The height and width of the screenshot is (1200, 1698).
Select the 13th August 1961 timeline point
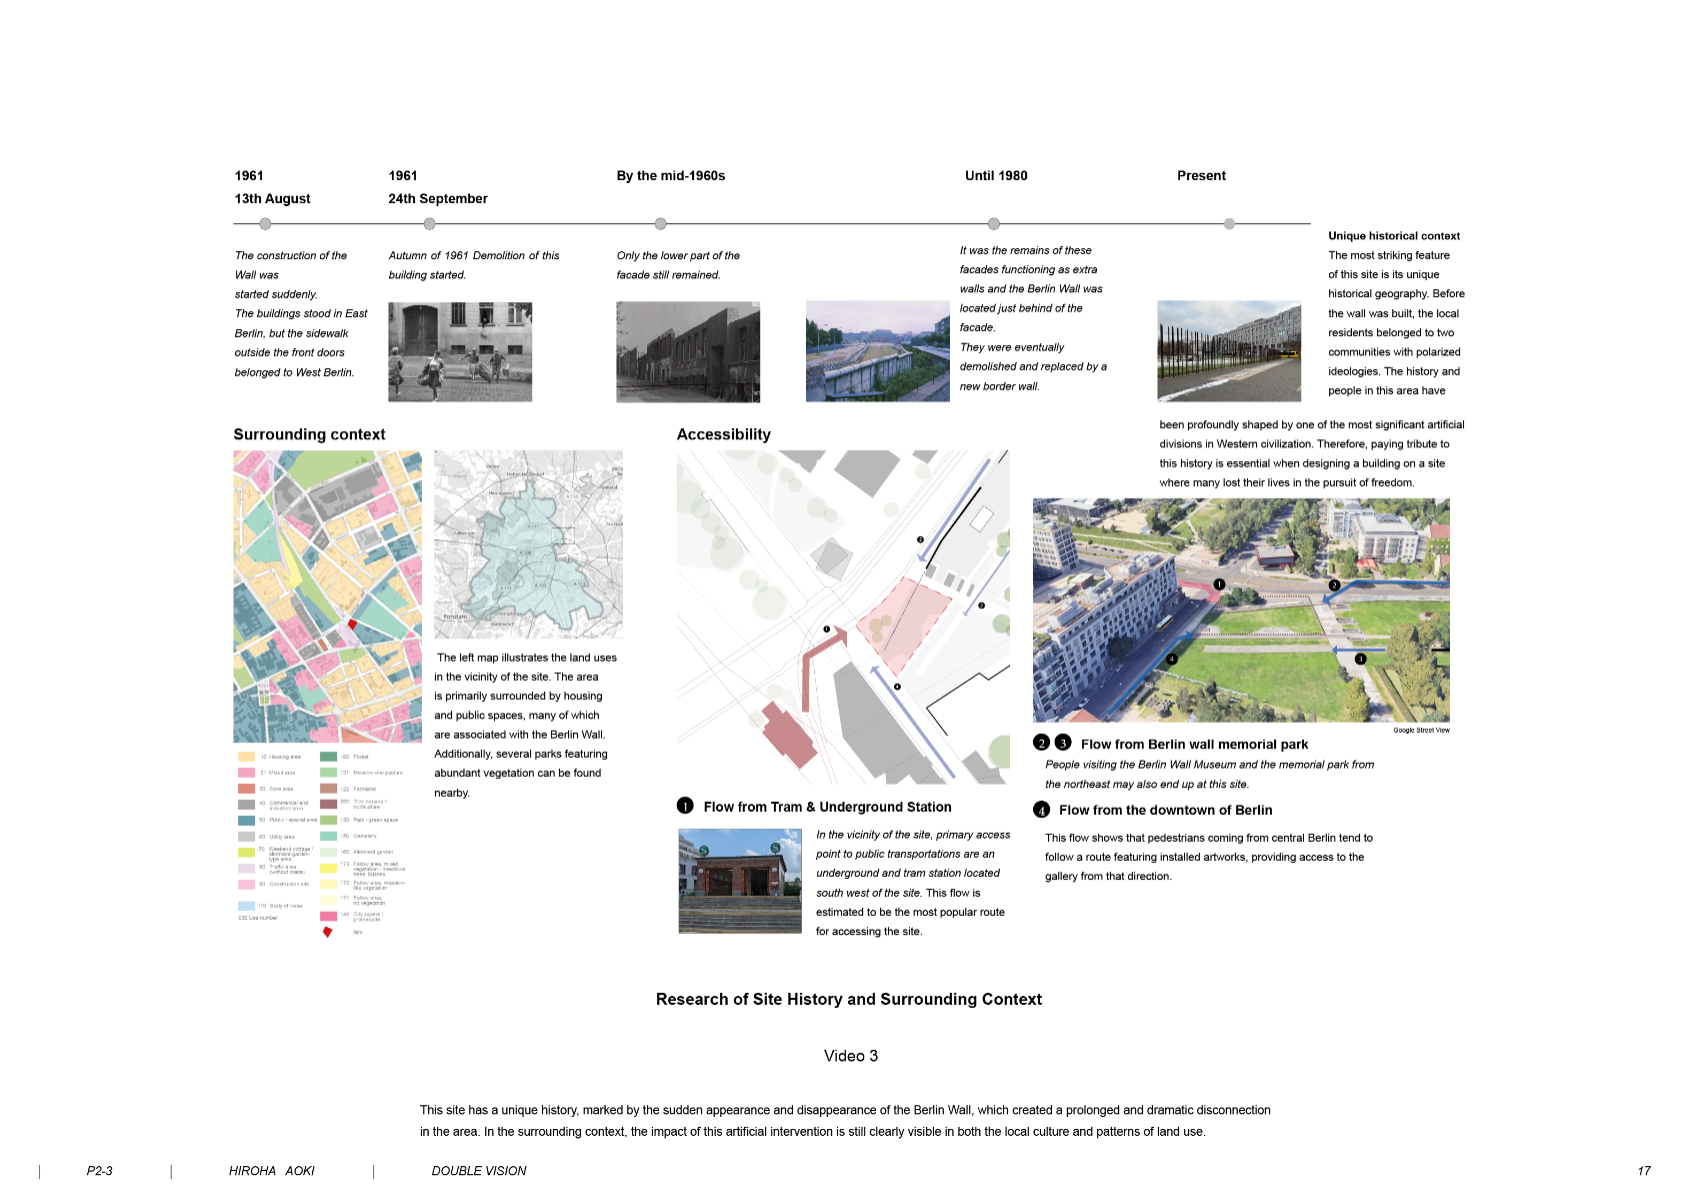(x=265, y=224)
